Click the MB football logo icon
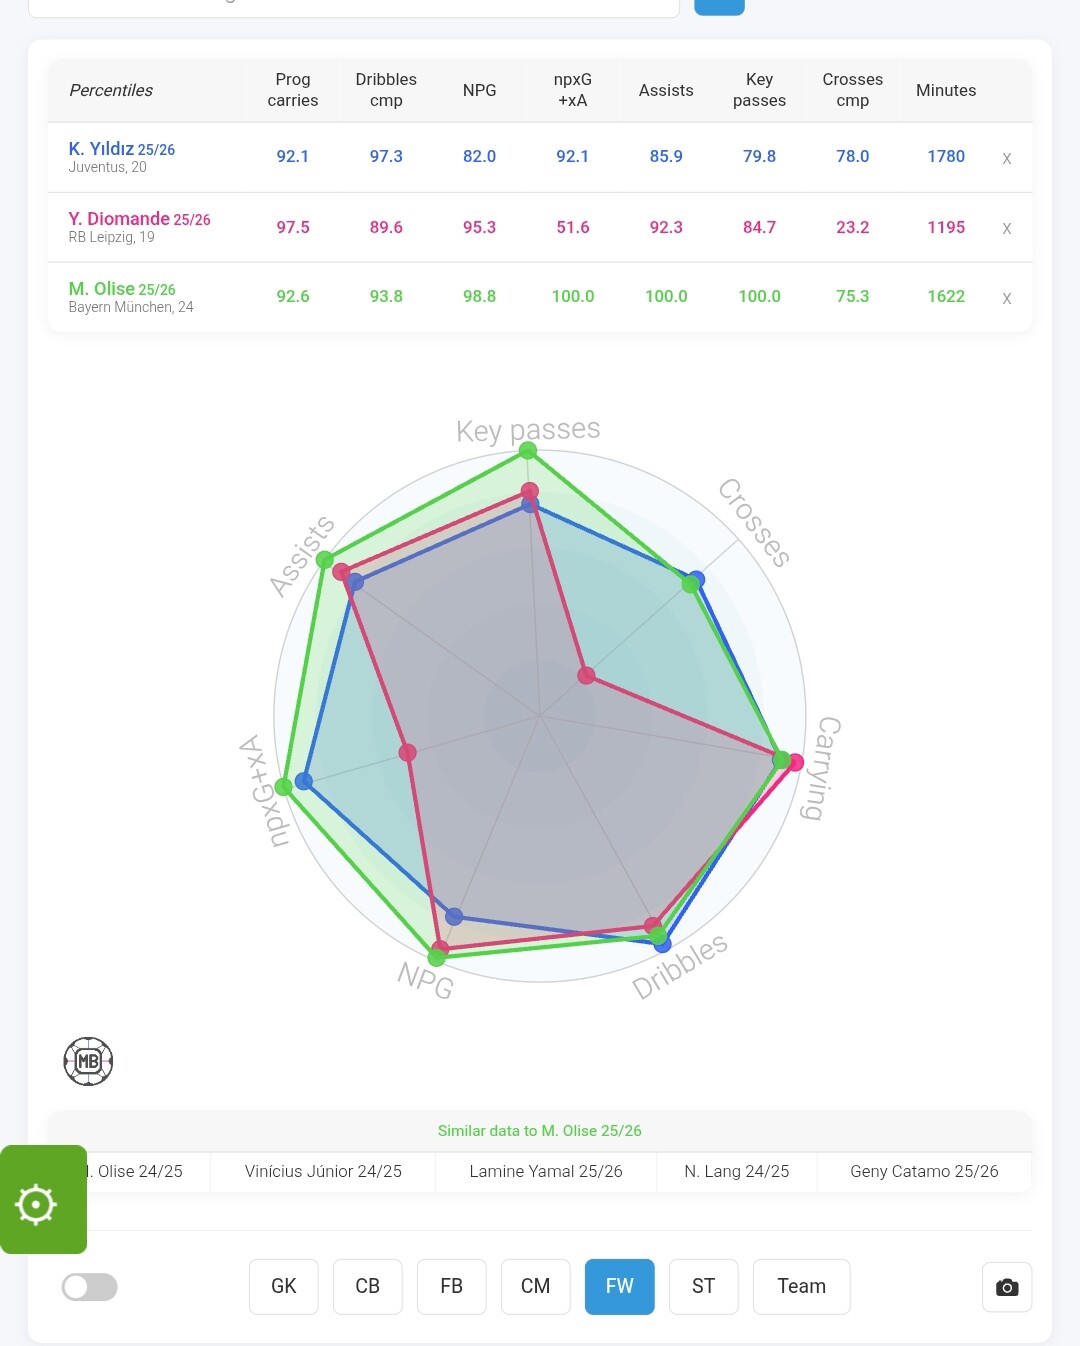This screenshot has height=1346, width=1080. pyautogui.click(x=88, y=1061)
